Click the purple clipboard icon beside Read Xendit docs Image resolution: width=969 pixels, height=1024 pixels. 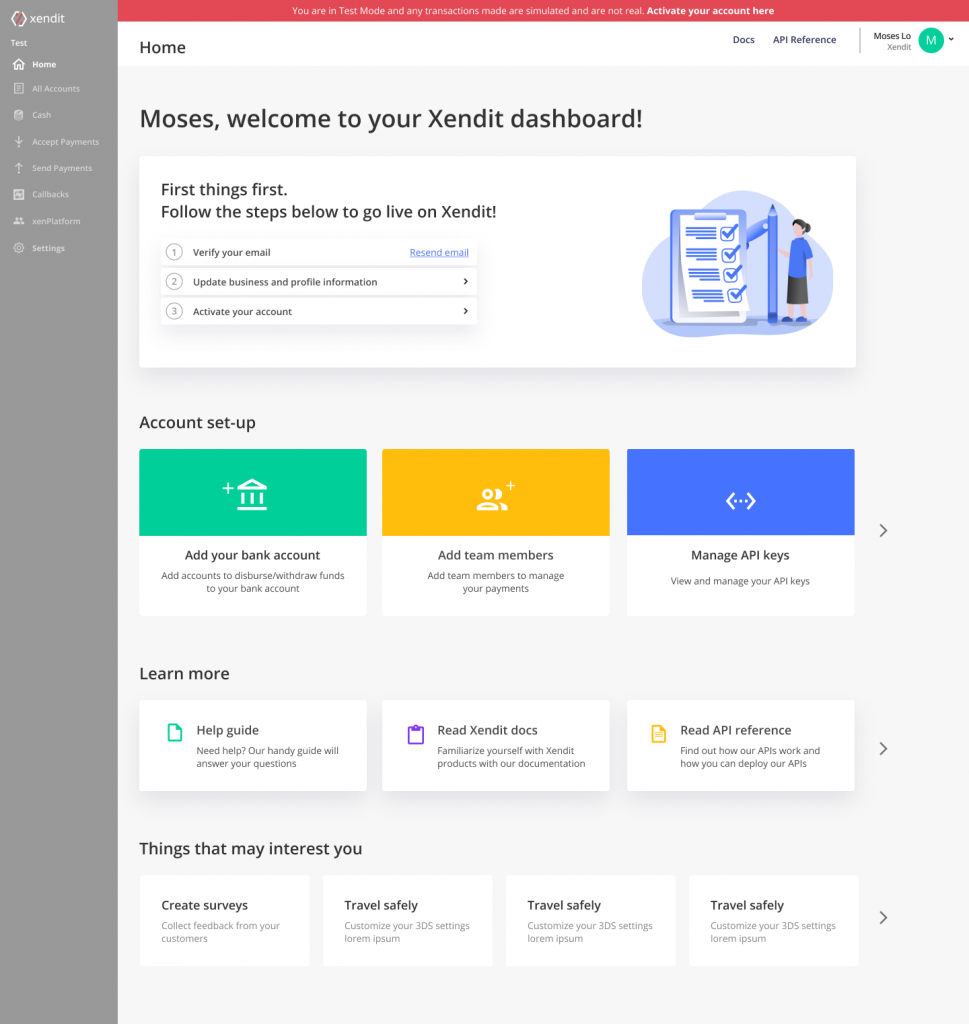tap(416, 735)
